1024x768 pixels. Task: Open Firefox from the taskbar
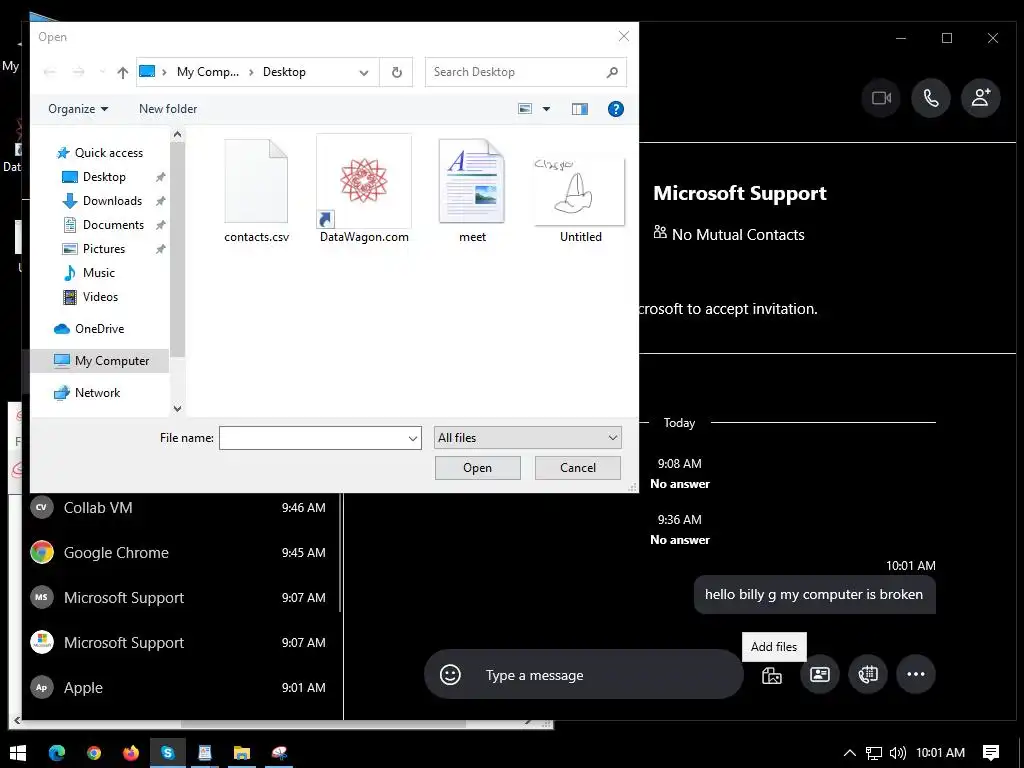point(131,753)
